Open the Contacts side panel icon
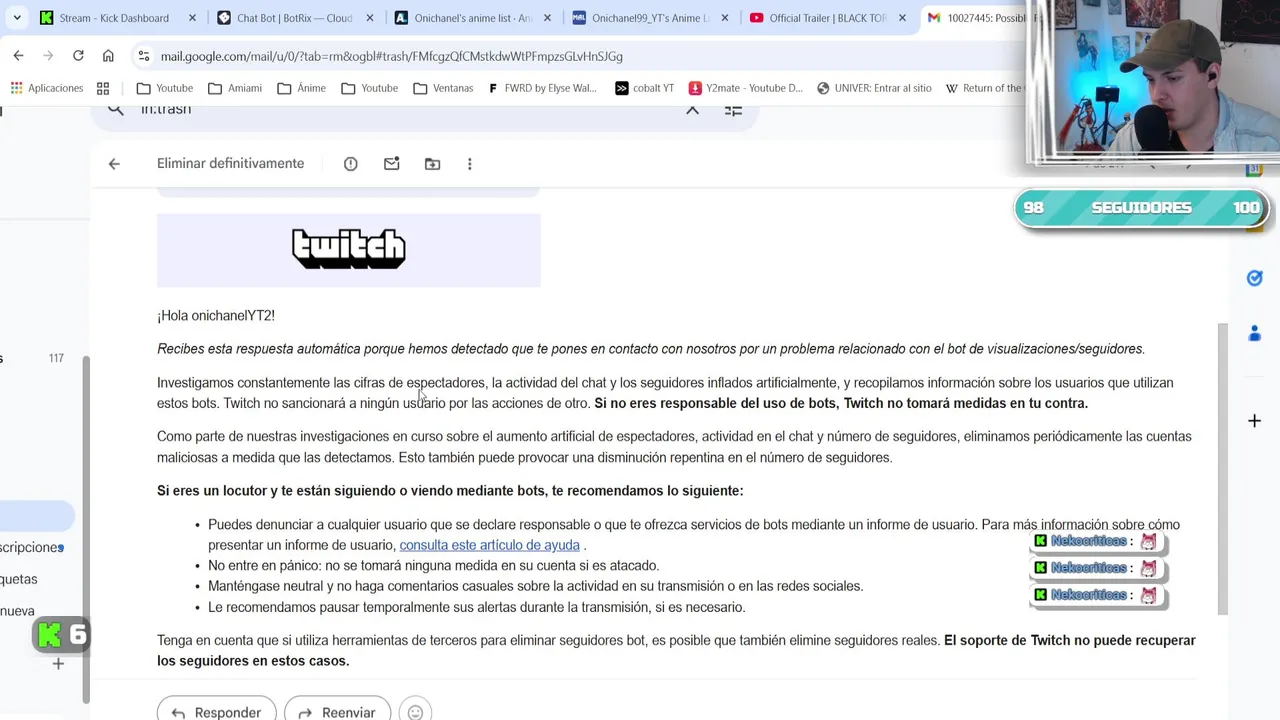Screen dimensions: 1280x720 (x=1254, y=333)
